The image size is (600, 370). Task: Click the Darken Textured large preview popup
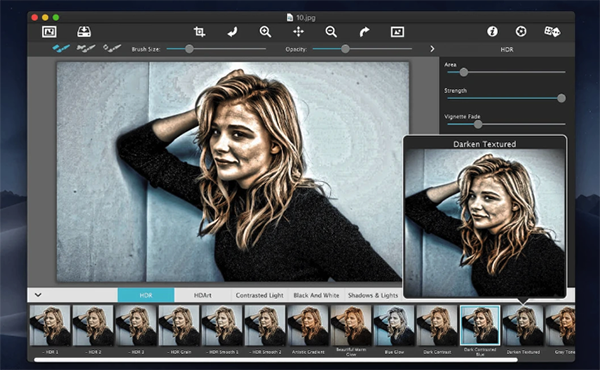485,217
